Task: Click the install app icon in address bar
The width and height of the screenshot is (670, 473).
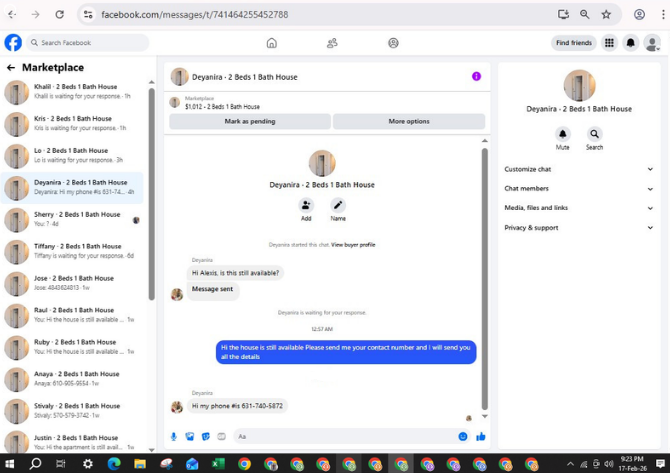Action: (x=563, y=15)
